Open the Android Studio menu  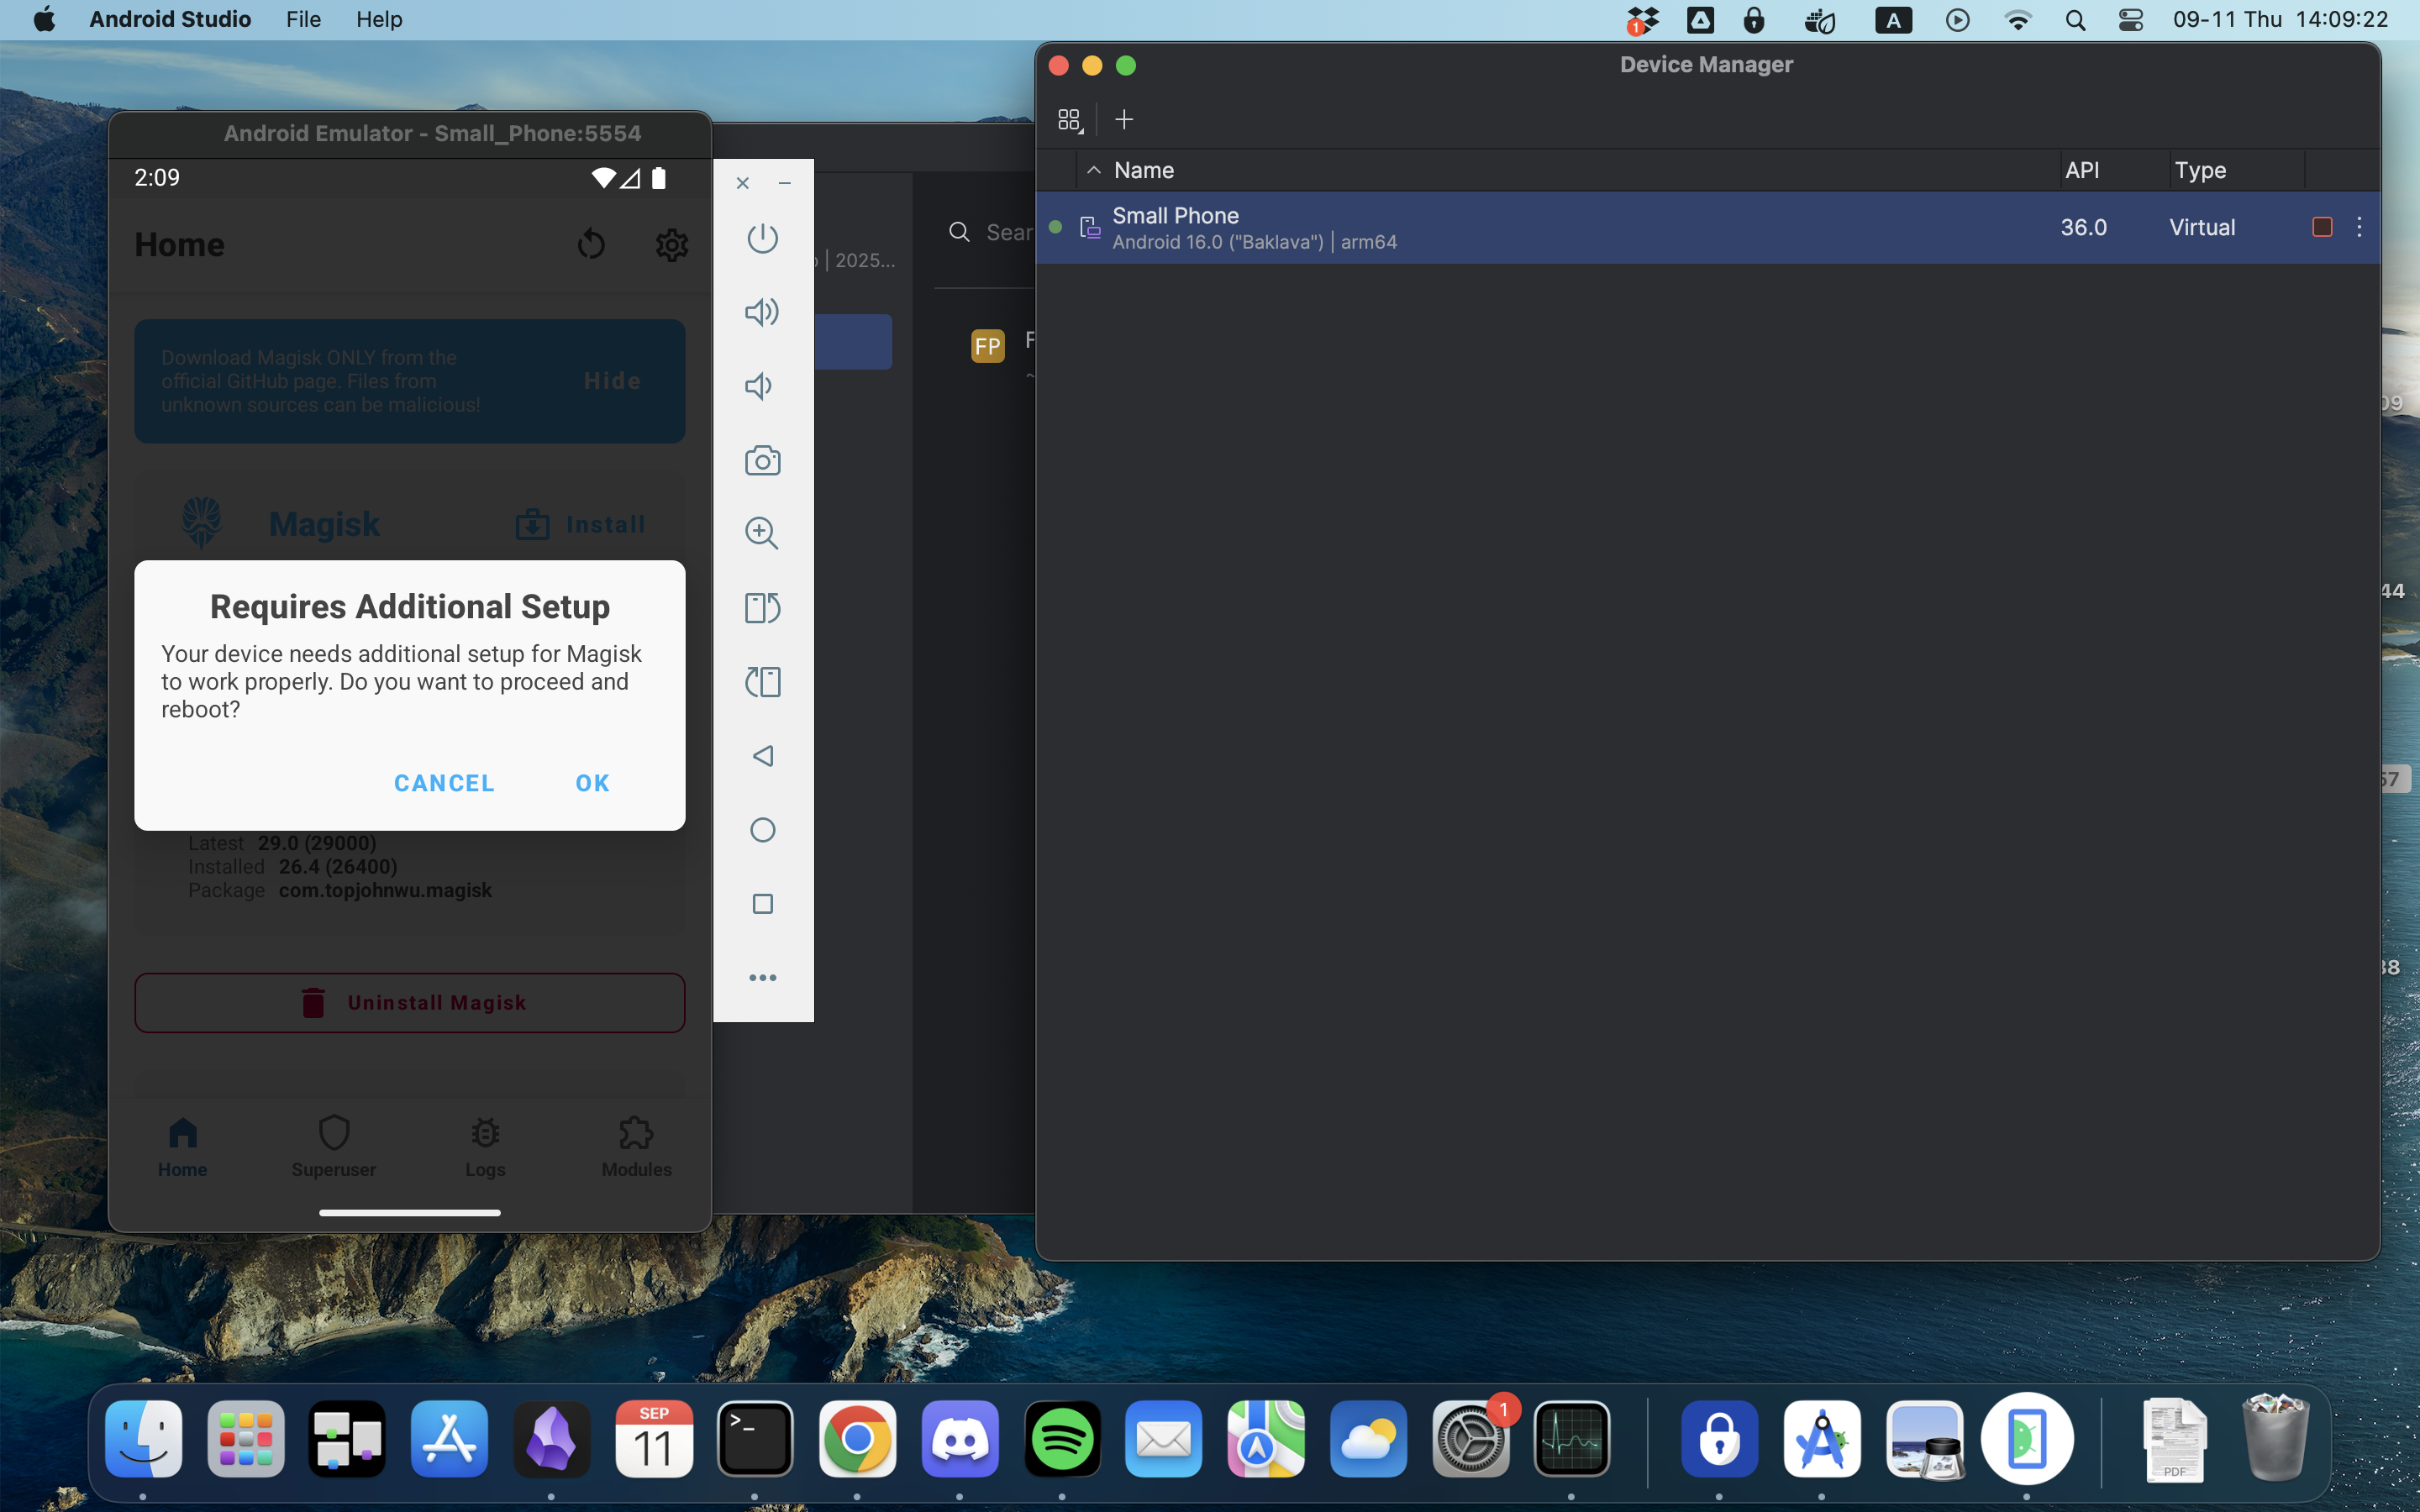pyautogui.click(x=170, y=19)
